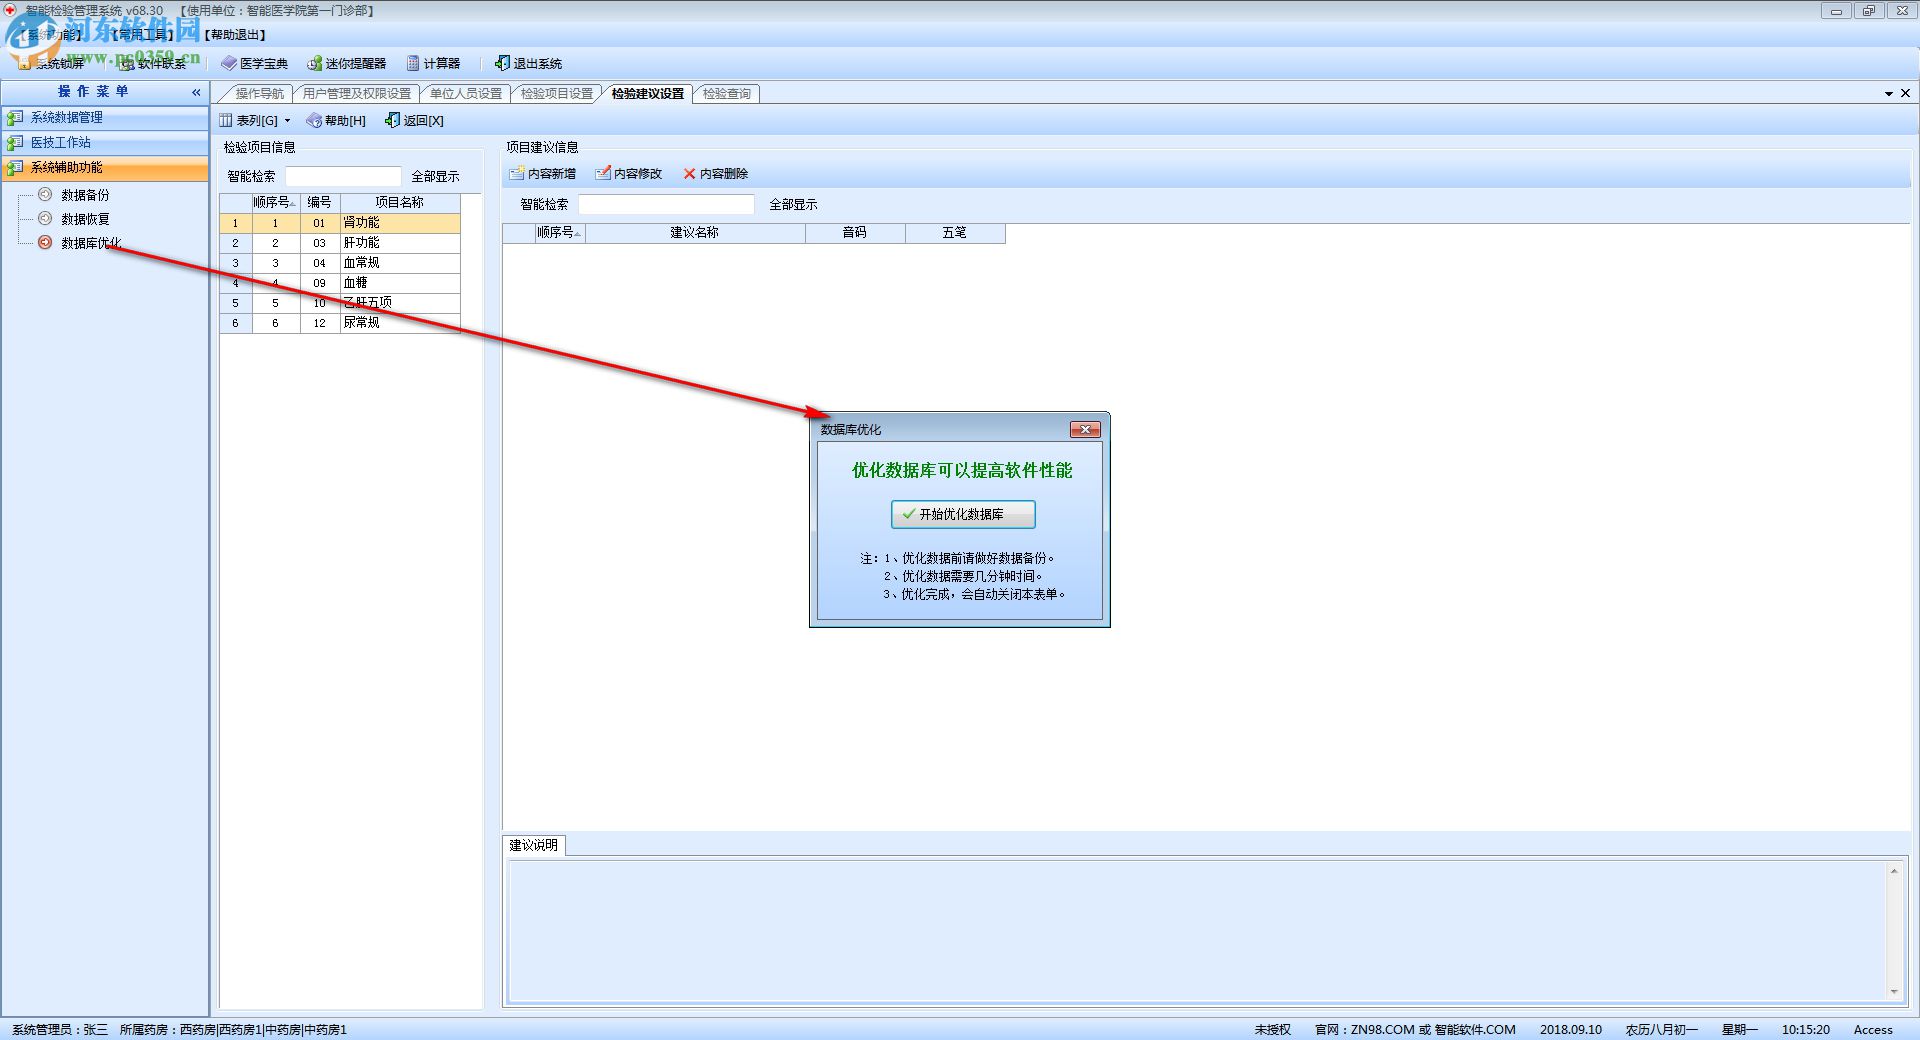The image size is (1920, 1040).
Task: Select the 尿常规 row
Action: pos(340,323)
